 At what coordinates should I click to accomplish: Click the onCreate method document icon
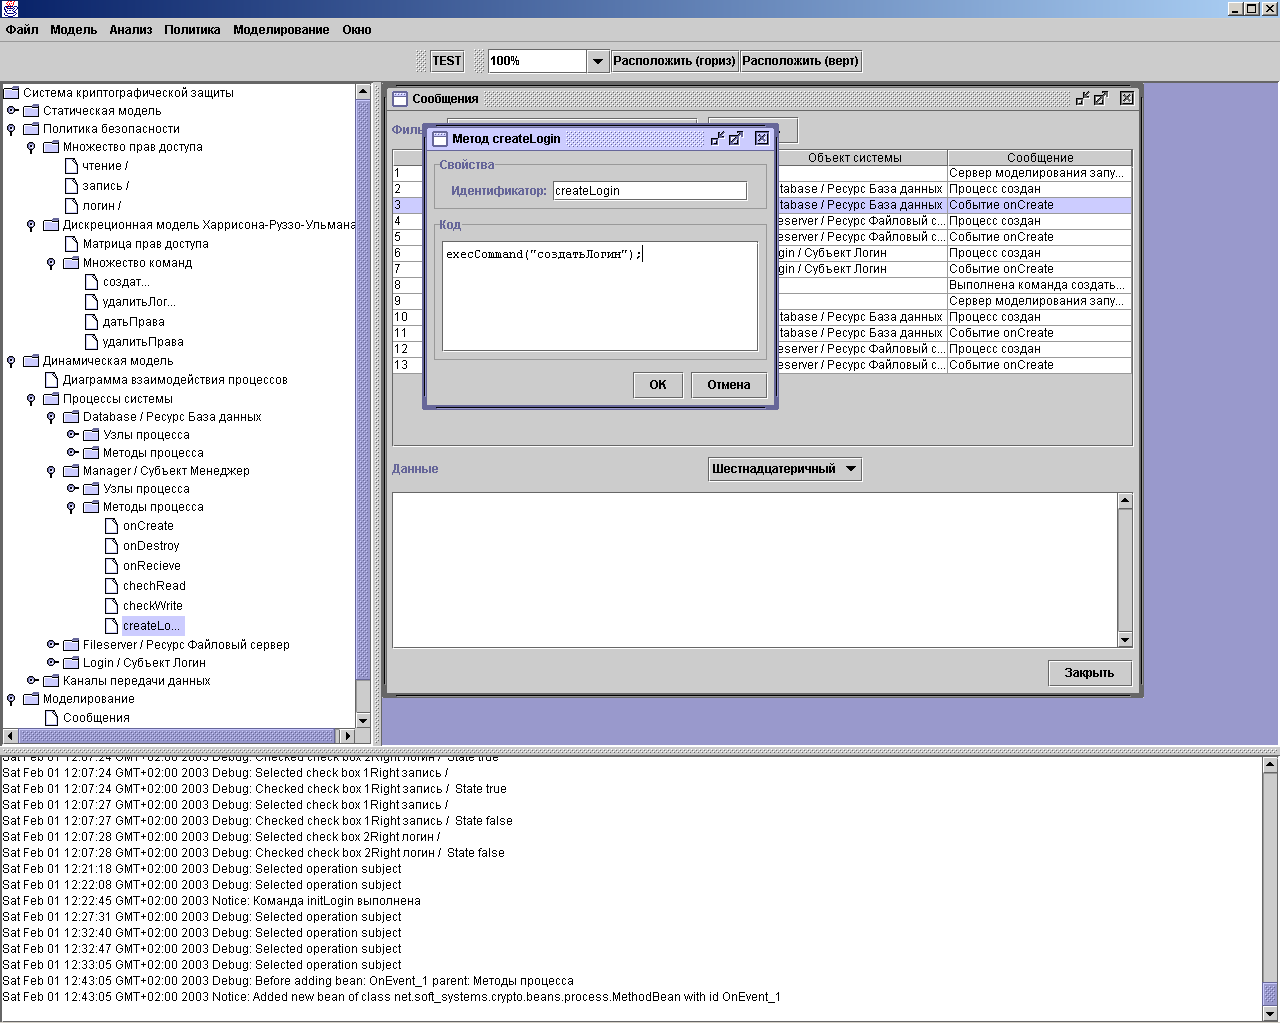111,526
